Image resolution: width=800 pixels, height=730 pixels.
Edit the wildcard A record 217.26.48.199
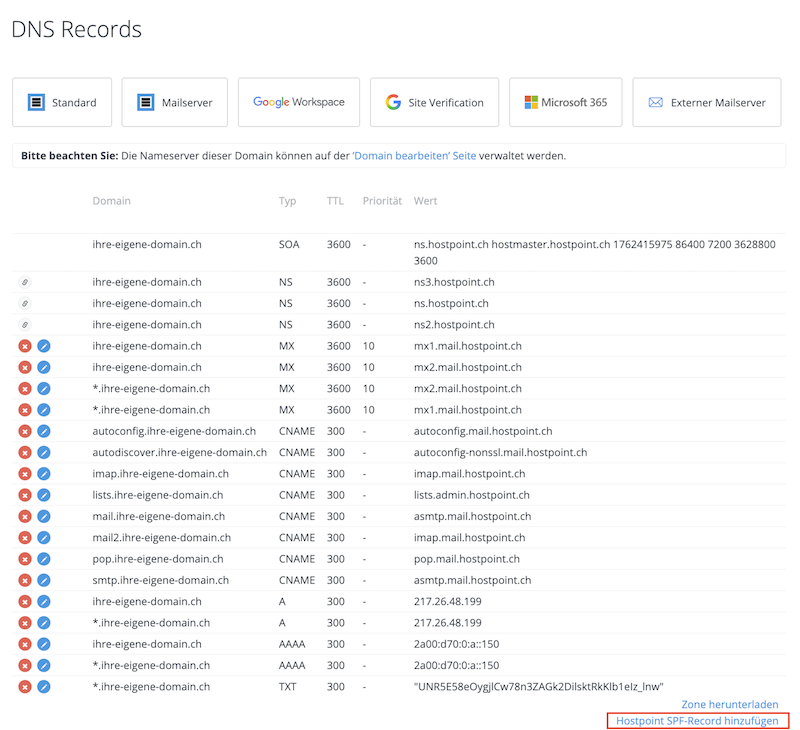(x=44, y=623)
